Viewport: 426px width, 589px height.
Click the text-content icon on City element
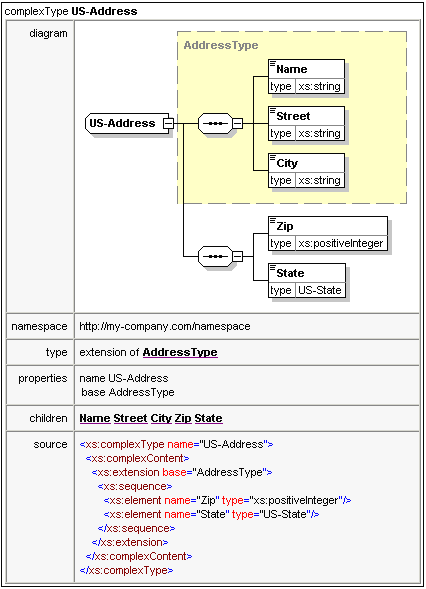273,157
